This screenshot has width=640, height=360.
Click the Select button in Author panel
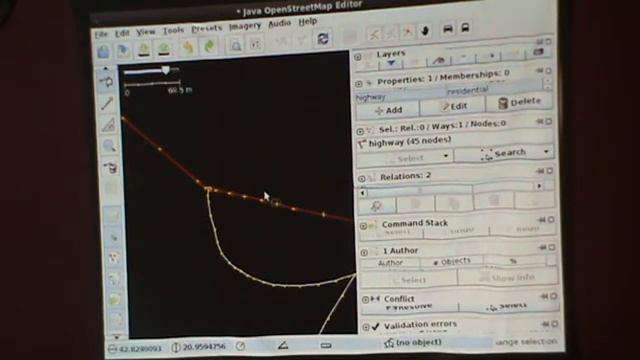pos(409,280)
